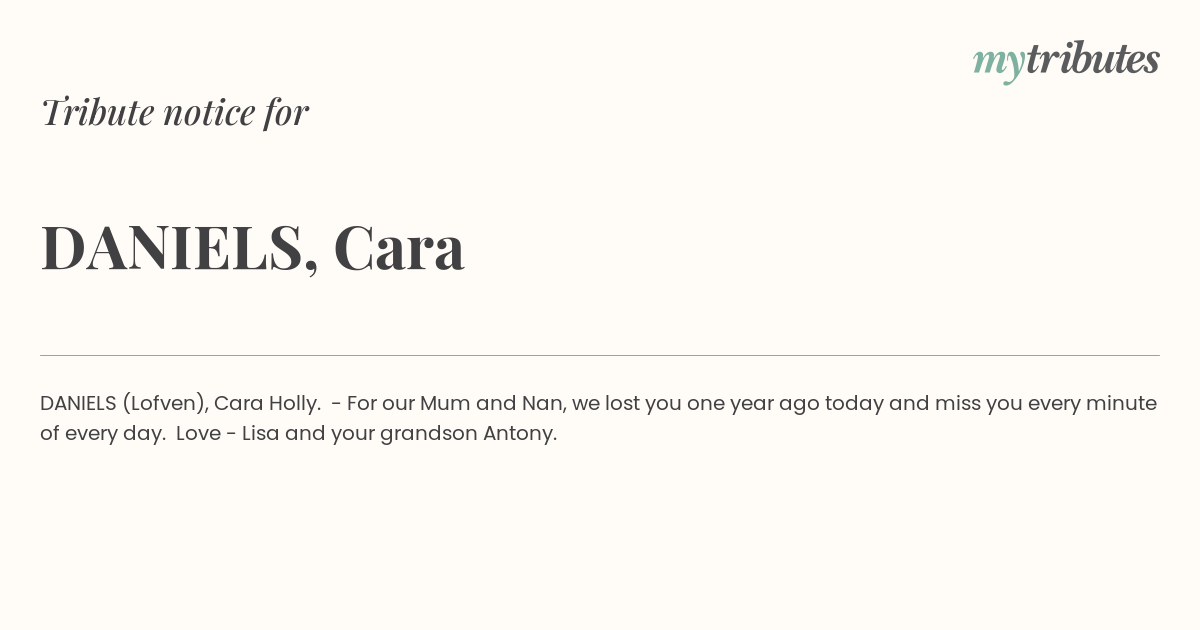Click the name heading "DANIELS, Cara"
The height and width of the screenshot is (630, 1200).
pyautogui.click(x=253, y=247)
